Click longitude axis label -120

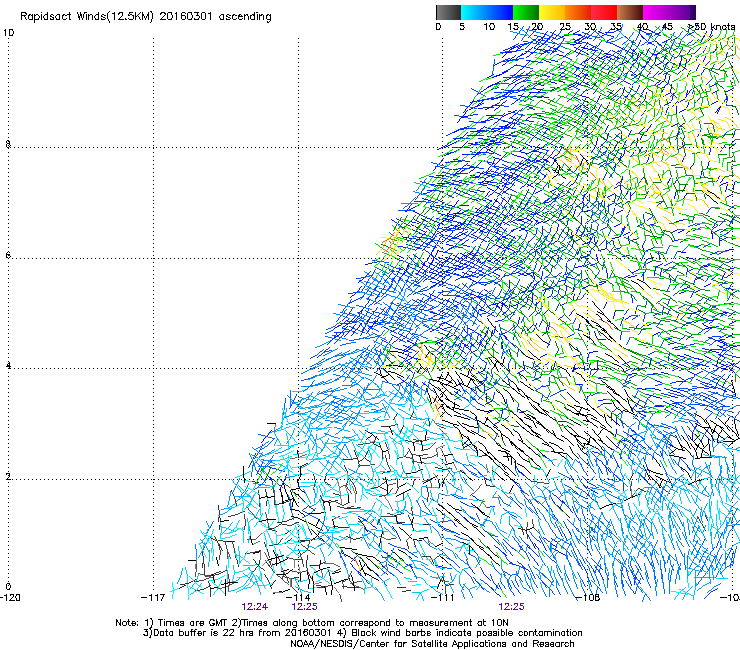coord(10,598)
